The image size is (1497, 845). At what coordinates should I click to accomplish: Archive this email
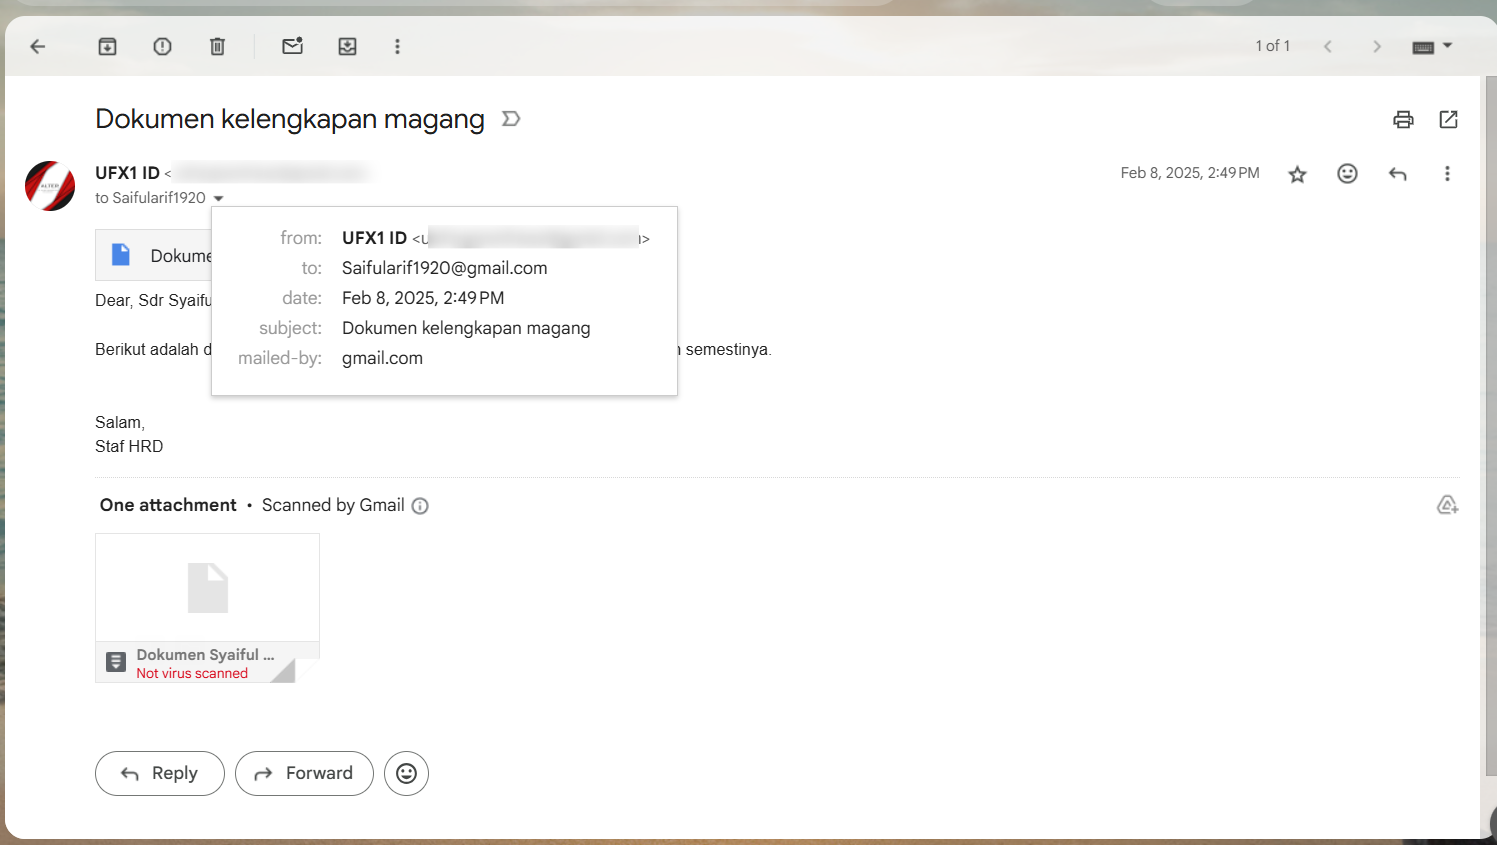(x=107, y=46)
